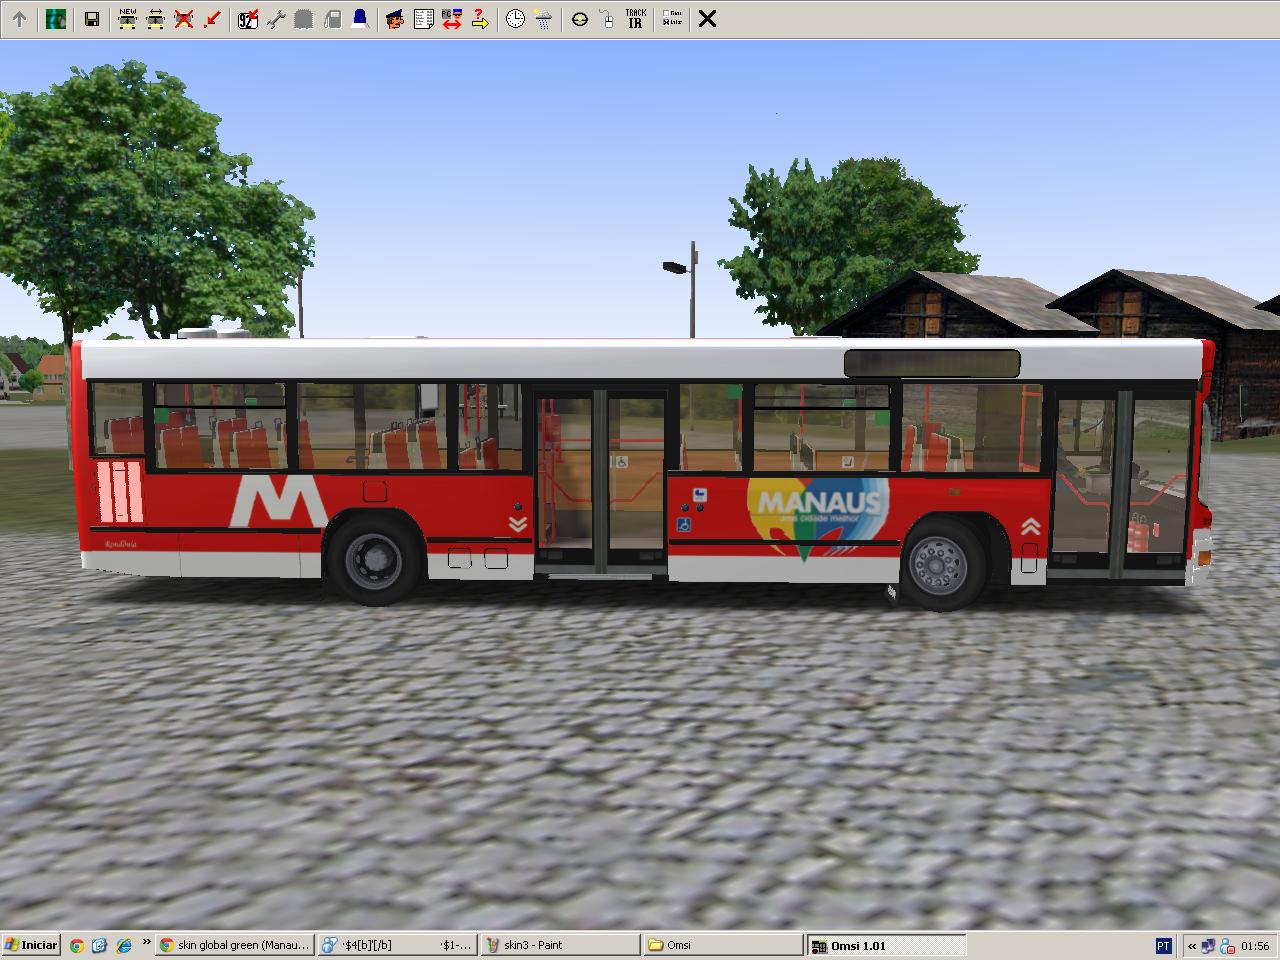Click the MANAUS logo on the bus
Image resolution: width=1280 pixels, height=960 pixels.
click(818, 519)
